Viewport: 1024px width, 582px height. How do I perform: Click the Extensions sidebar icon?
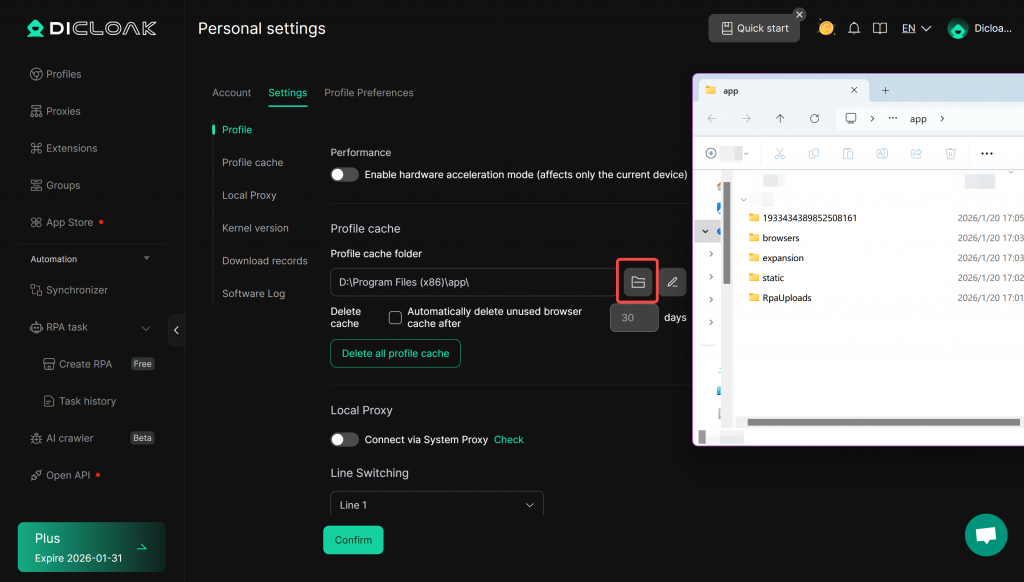[36, 148]
